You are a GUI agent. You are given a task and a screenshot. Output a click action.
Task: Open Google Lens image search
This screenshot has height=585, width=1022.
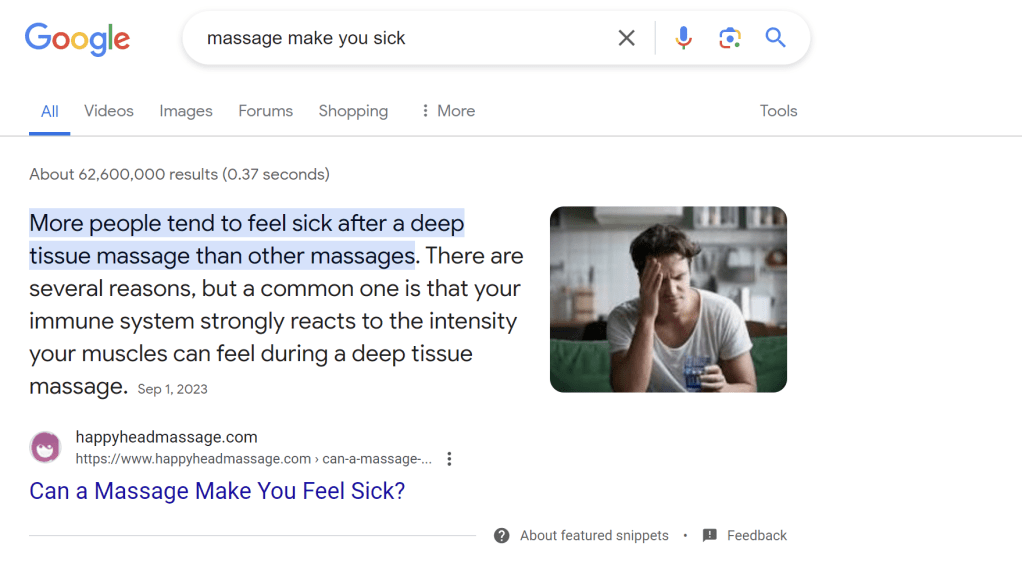tap(730, 38)
